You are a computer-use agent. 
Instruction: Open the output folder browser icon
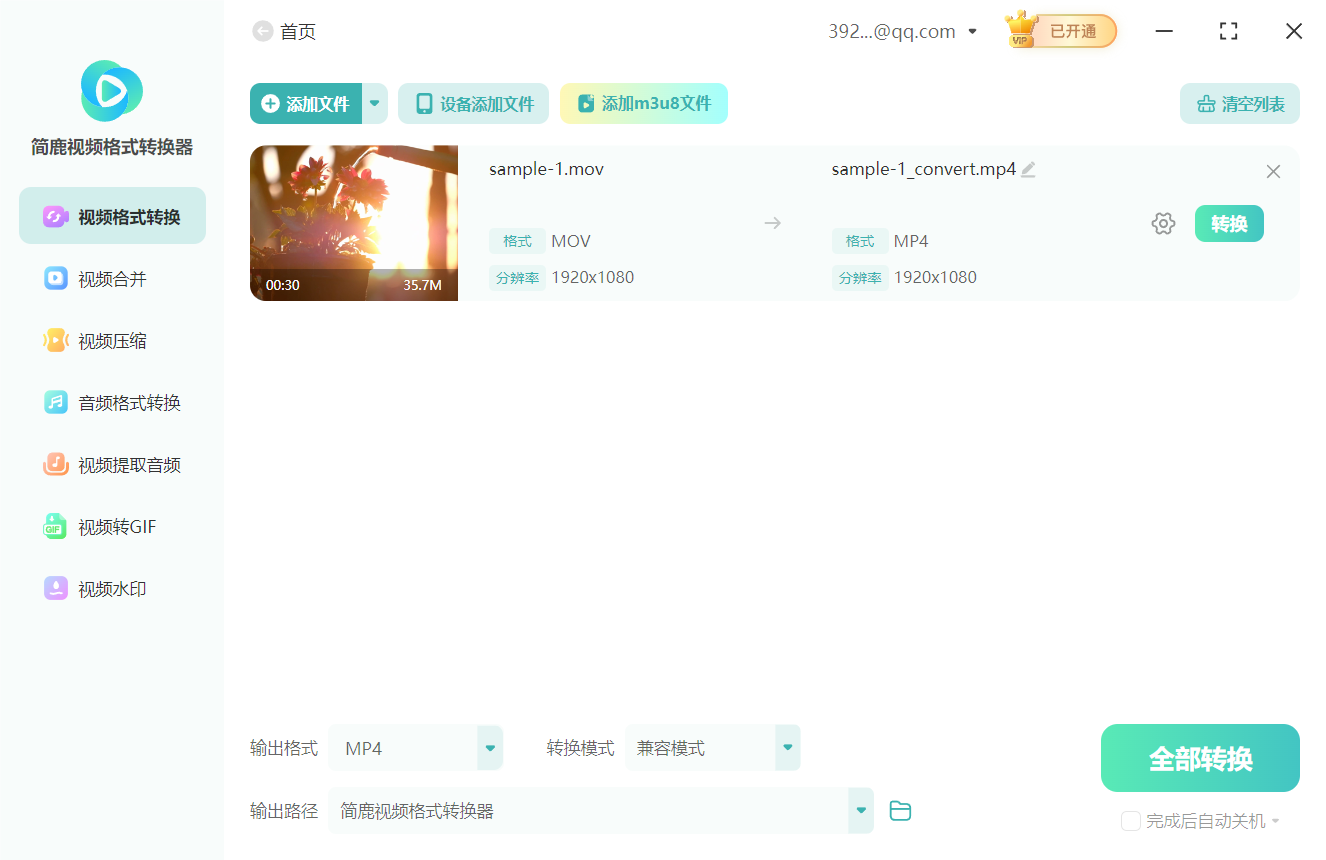(x=900, y=810)
